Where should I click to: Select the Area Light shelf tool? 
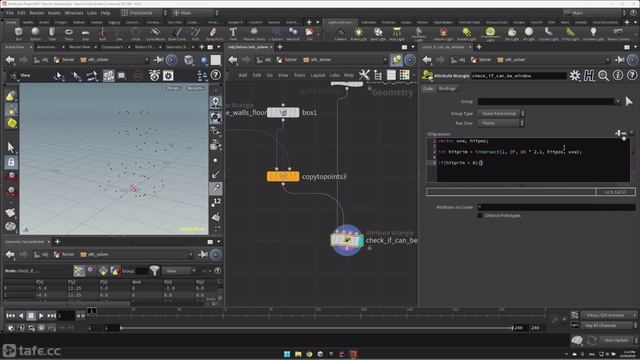click(x=397, y=34)
